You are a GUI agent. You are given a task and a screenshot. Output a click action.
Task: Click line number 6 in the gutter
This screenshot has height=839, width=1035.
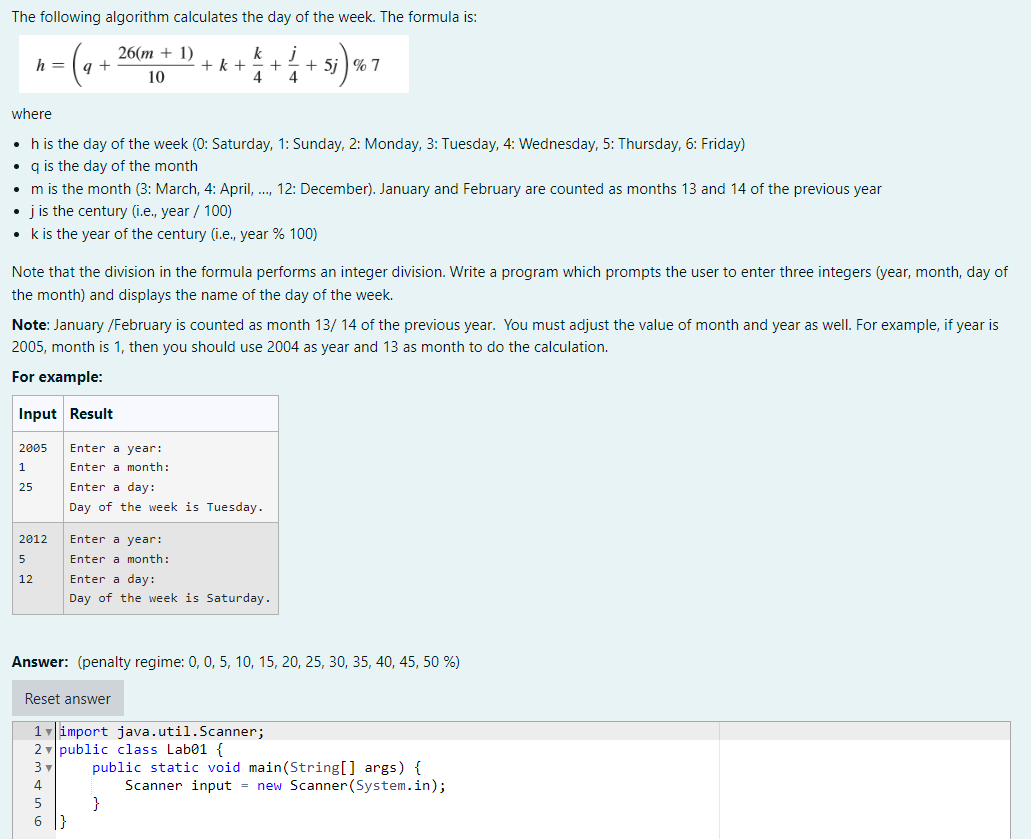[37, 821]
